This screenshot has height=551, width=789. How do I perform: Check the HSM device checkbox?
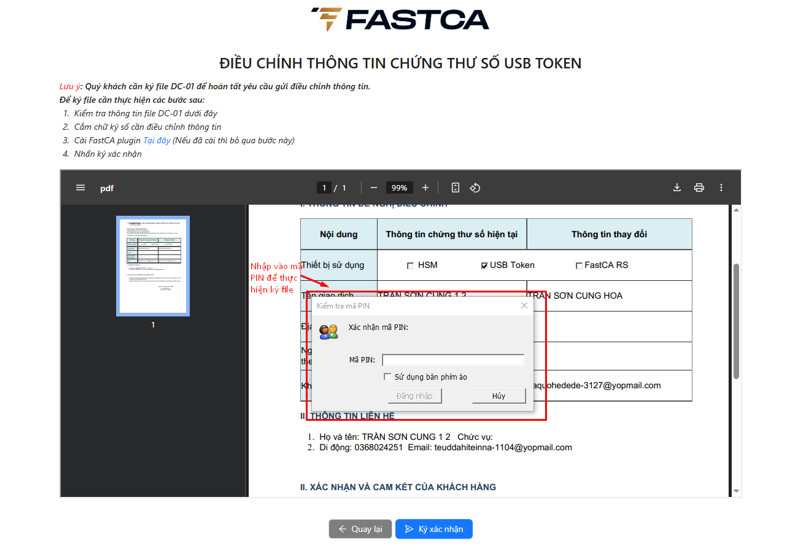tap(410, 266)
